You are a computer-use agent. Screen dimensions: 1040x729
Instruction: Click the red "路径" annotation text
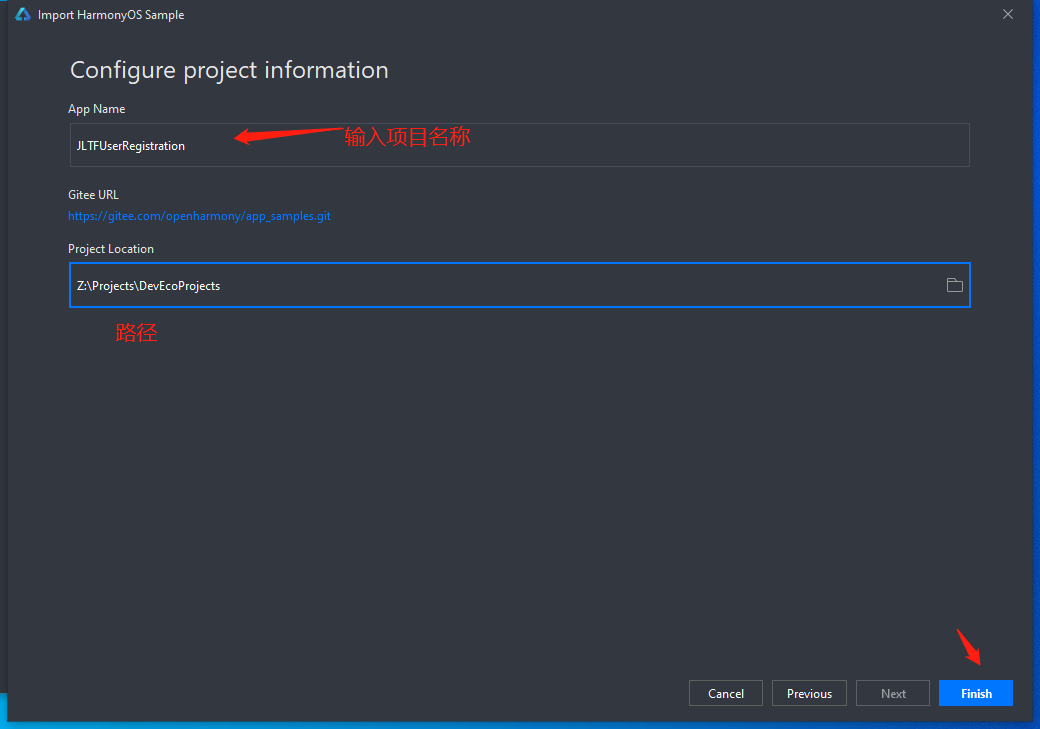coord(136,333)
